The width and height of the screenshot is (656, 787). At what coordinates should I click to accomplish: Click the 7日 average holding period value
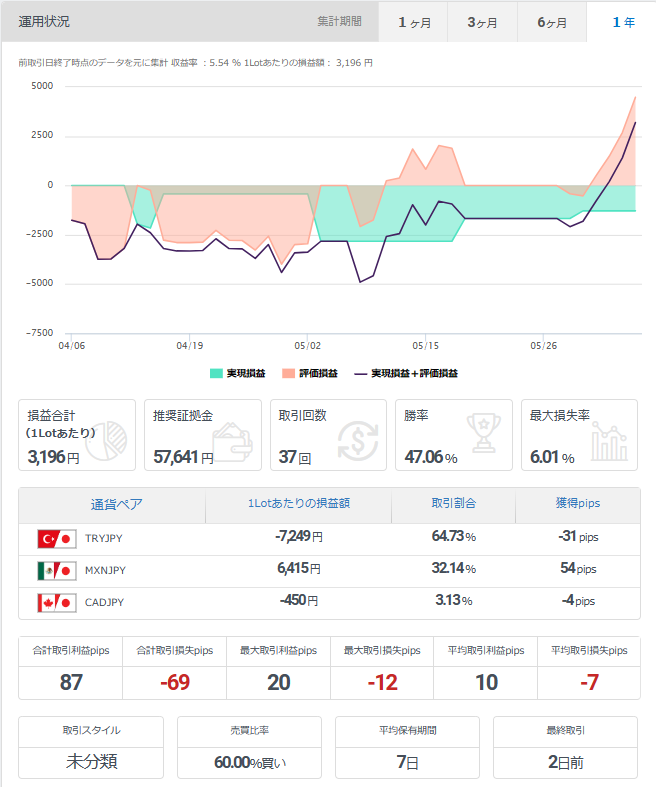pos(407,763)
